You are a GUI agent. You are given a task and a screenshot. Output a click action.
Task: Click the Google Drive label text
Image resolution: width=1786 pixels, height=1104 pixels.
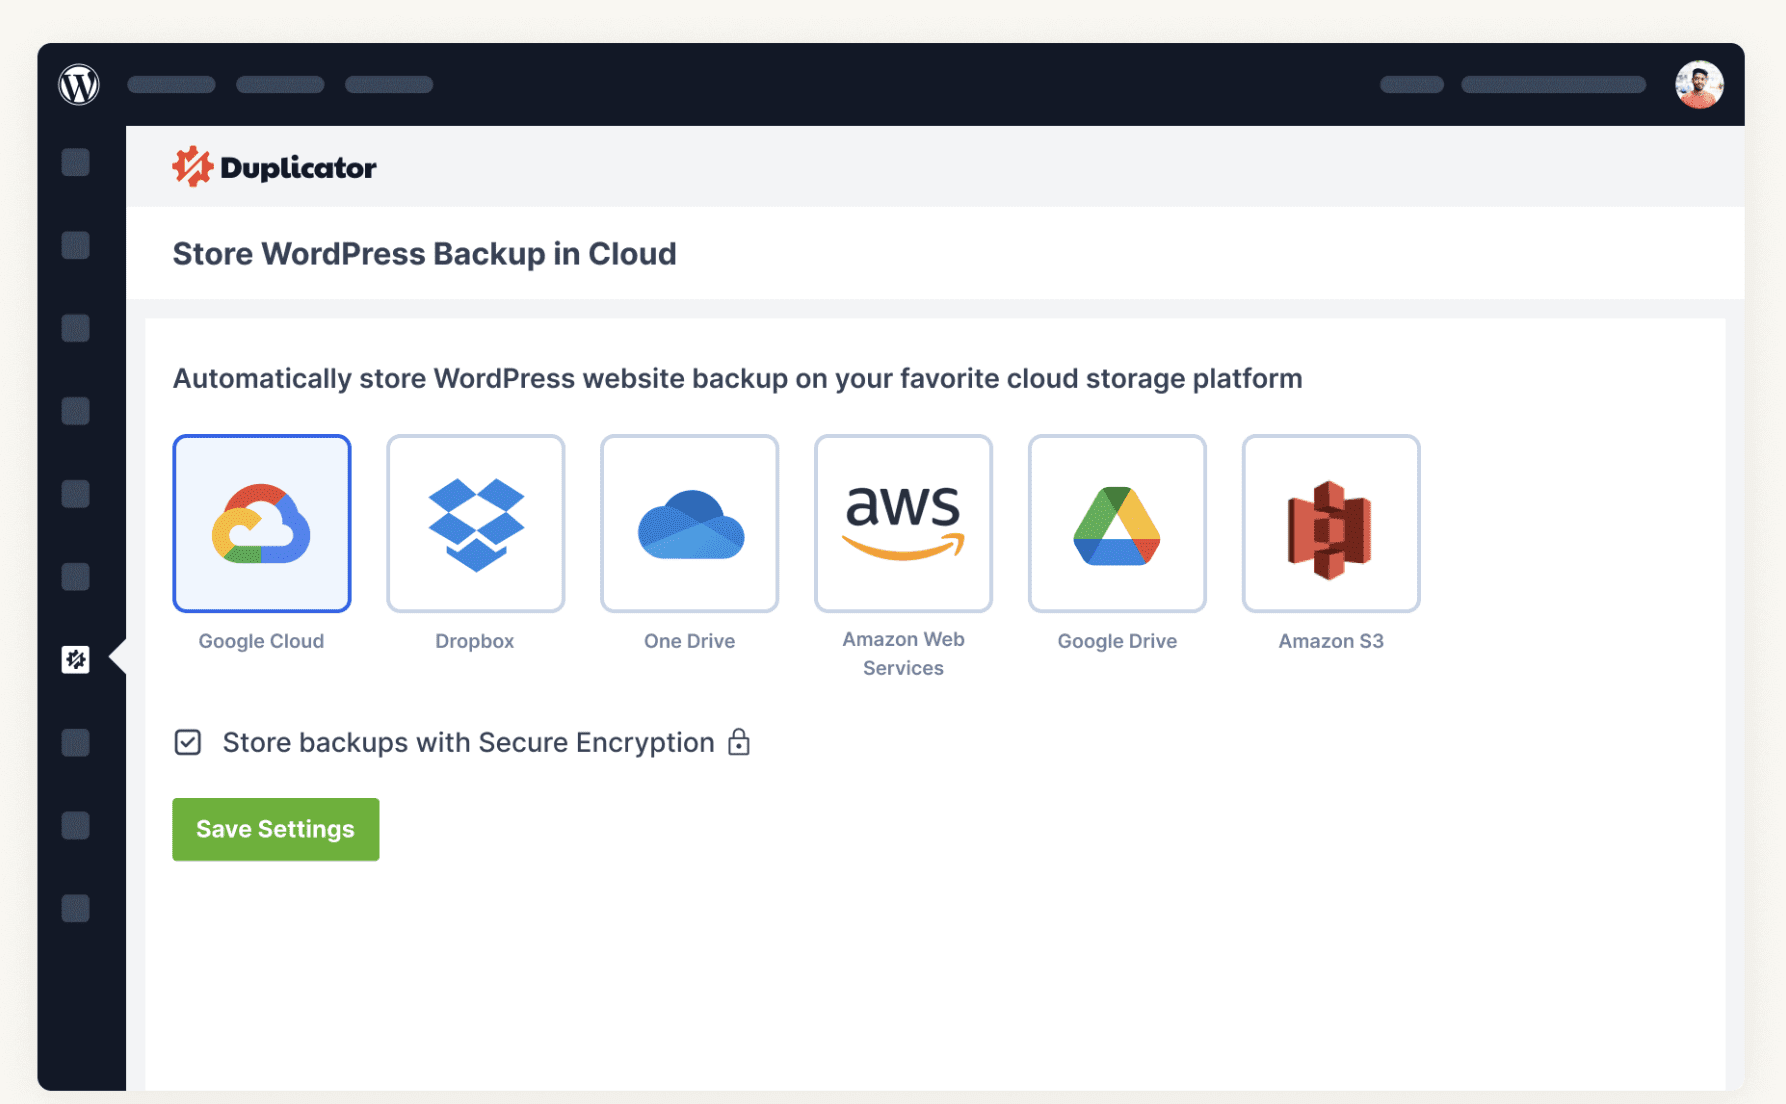click(1117, 641)
